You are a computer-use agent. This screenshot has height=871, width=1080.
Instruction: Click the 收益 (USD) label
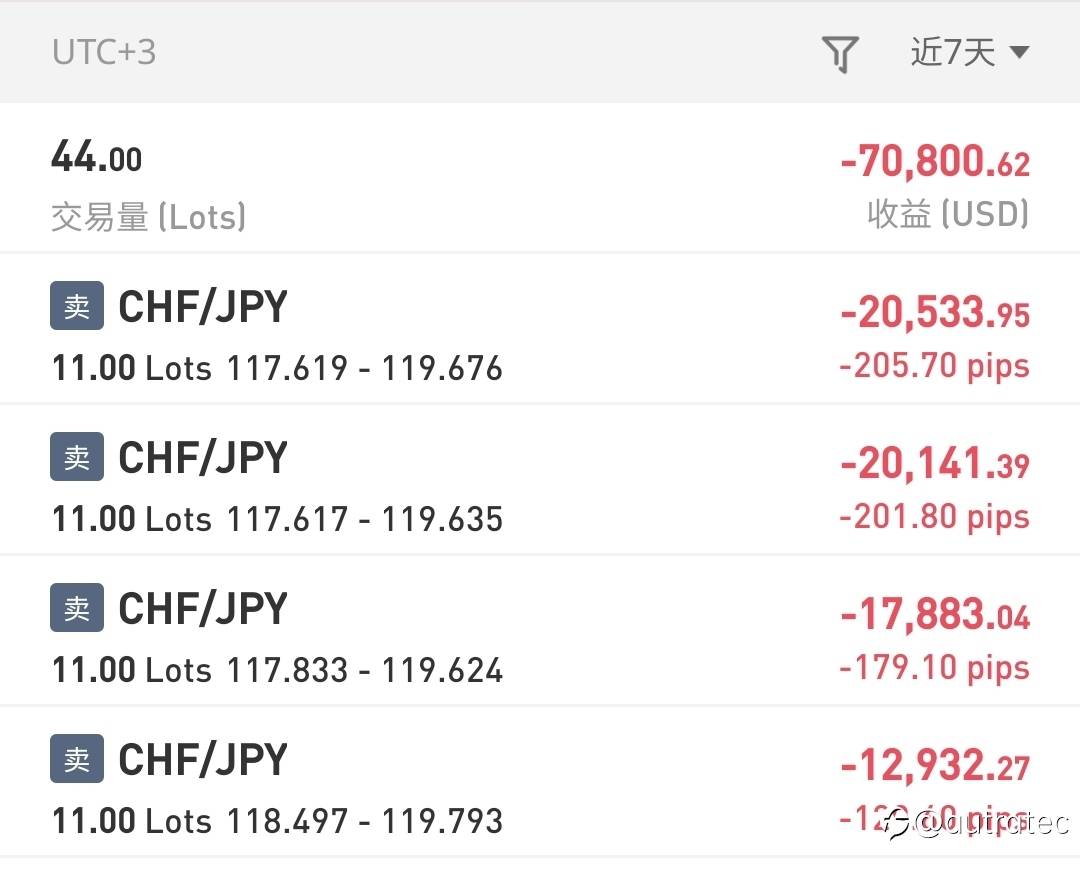point(948,213)
